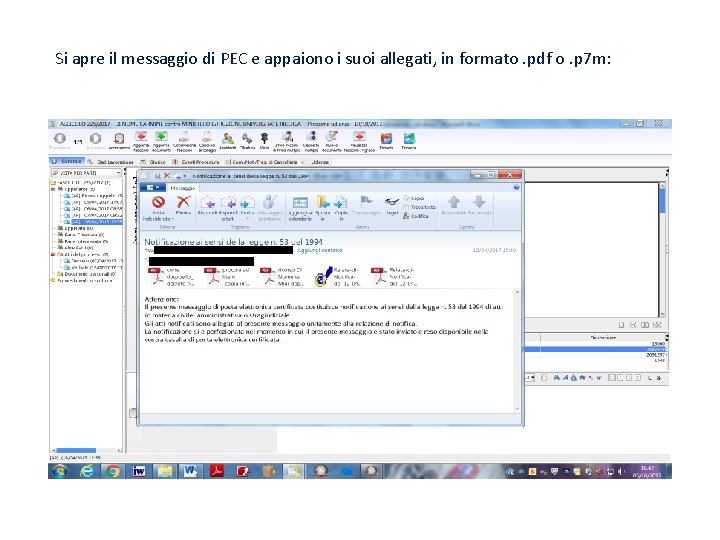Open the Vista per parti dropdown
Image resolution: width=720 pixels, height=540 pixels.
point(87,173)
